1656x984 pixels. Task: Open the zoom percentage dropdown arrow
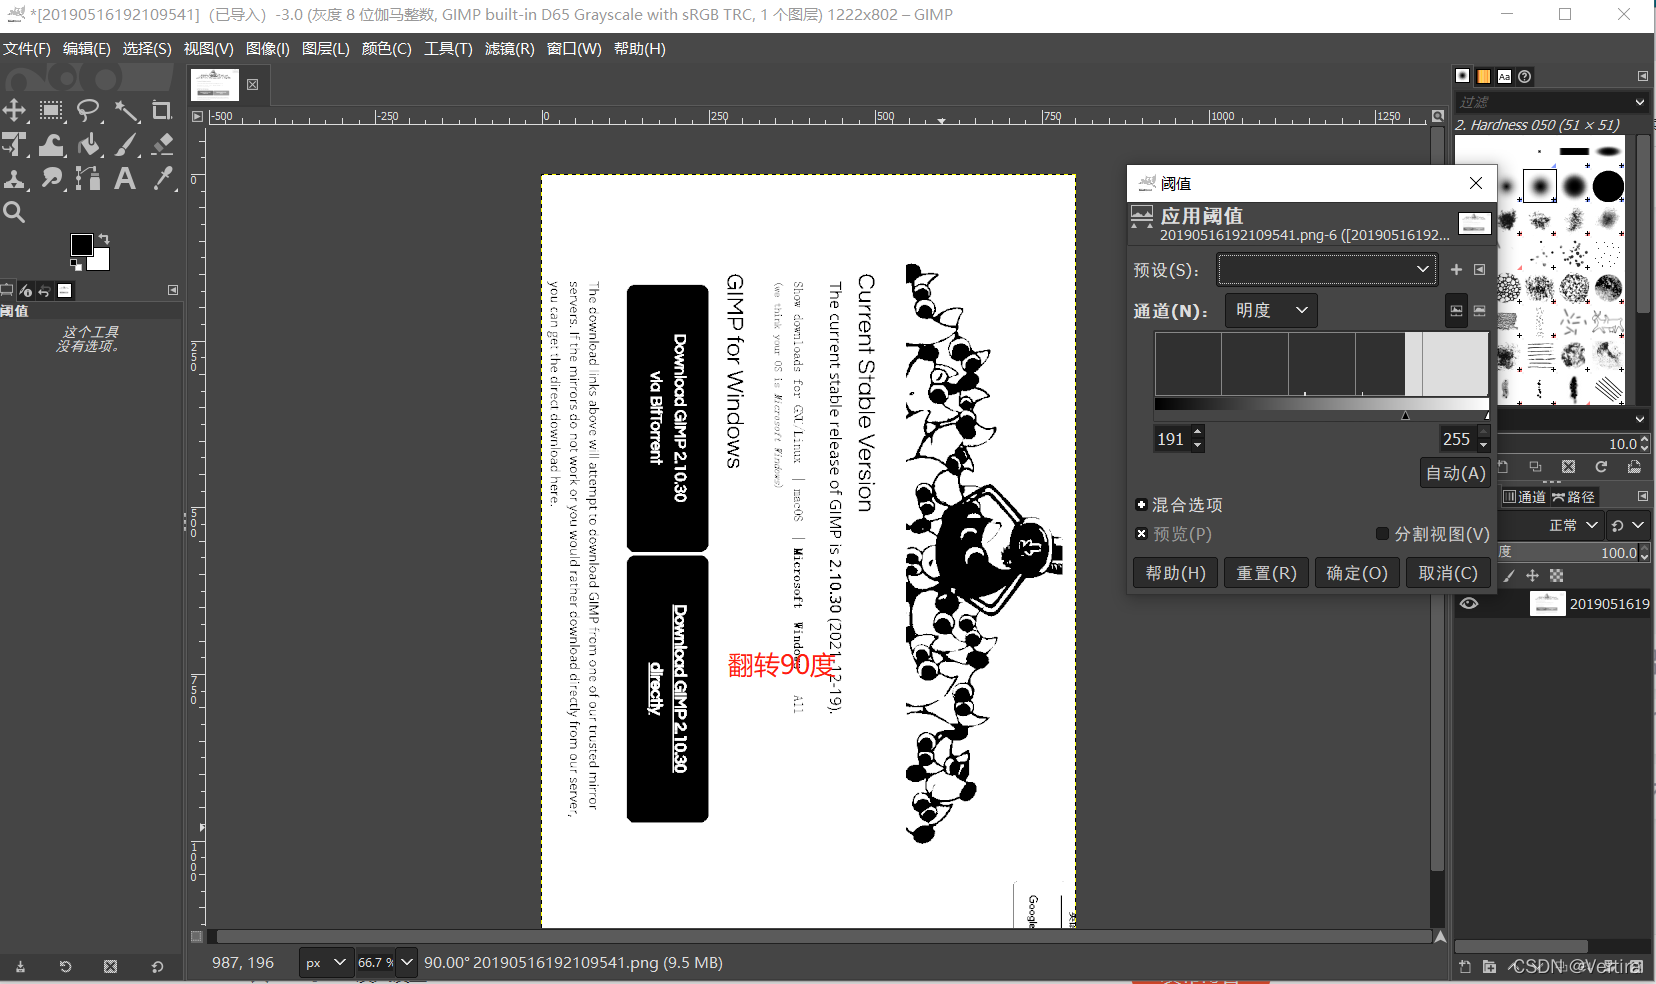[406, 963]
